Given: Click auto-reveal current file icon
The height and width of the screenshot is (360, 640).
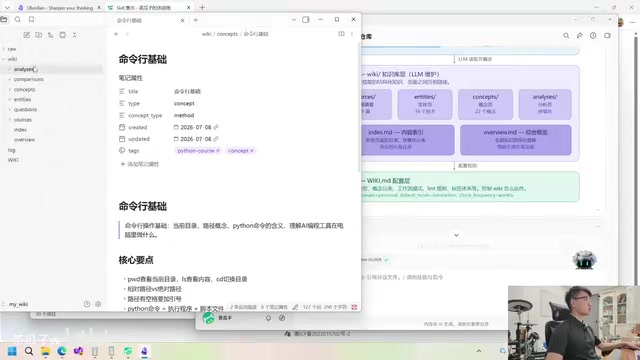Looking at the screenshot, I should click(x=62, y=35).
